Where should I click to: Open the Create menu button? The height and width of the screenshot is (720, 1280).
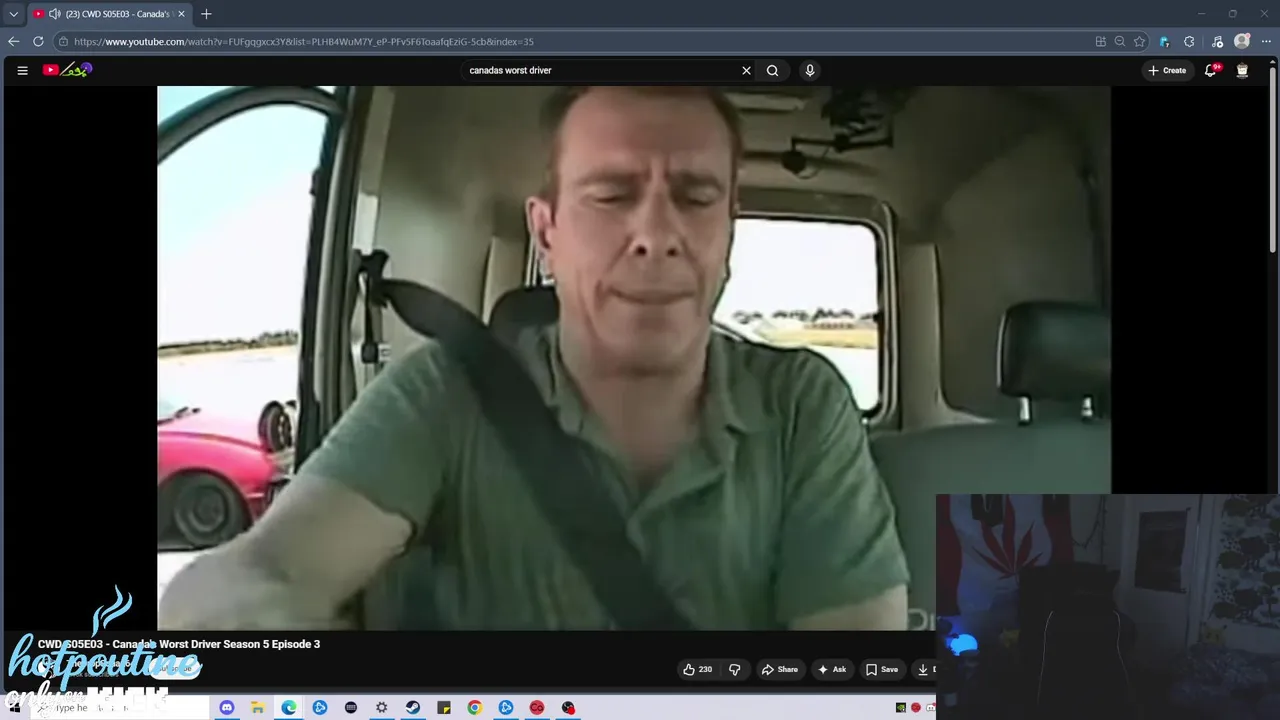(1167, 70)
